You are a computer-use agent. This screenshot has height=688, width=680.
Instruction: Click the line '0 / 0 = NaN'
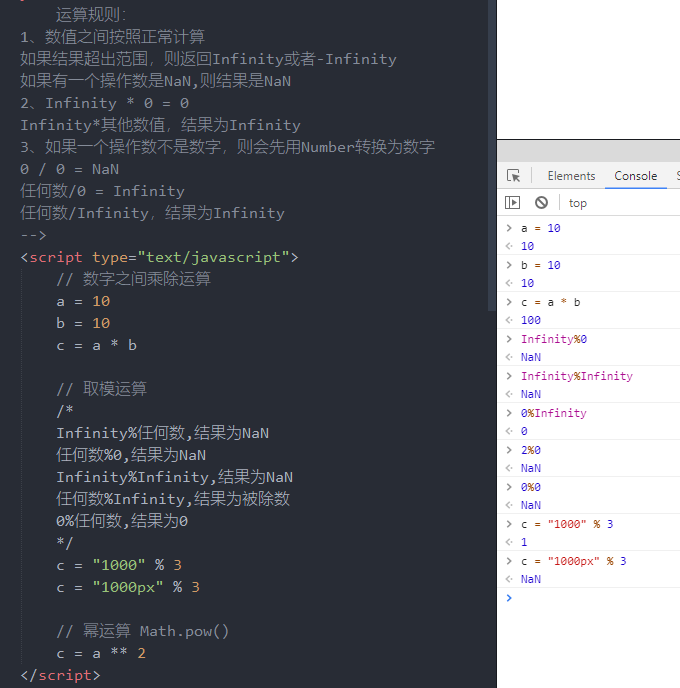(69, 169)
